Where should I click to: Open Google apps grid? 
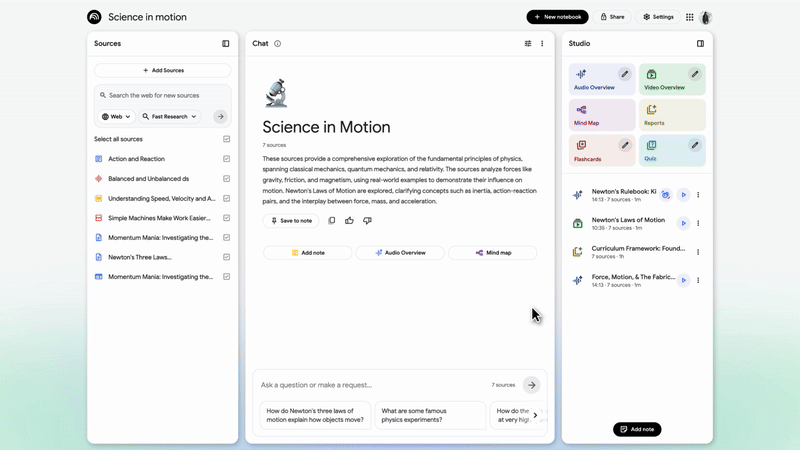[689, 17]
